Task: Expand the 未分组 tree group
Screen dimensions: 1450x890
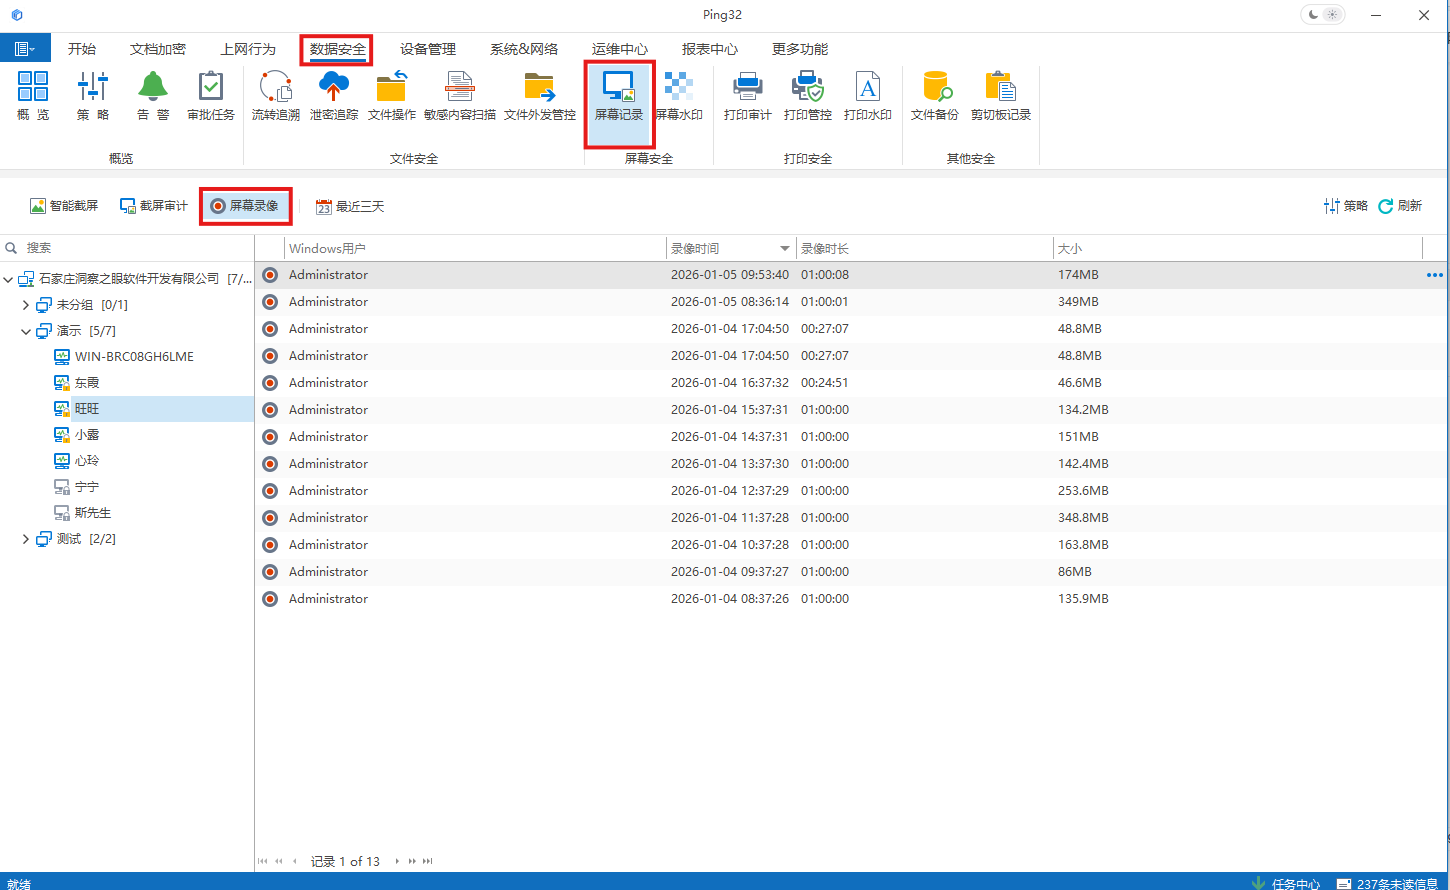Action: (26, 305)
